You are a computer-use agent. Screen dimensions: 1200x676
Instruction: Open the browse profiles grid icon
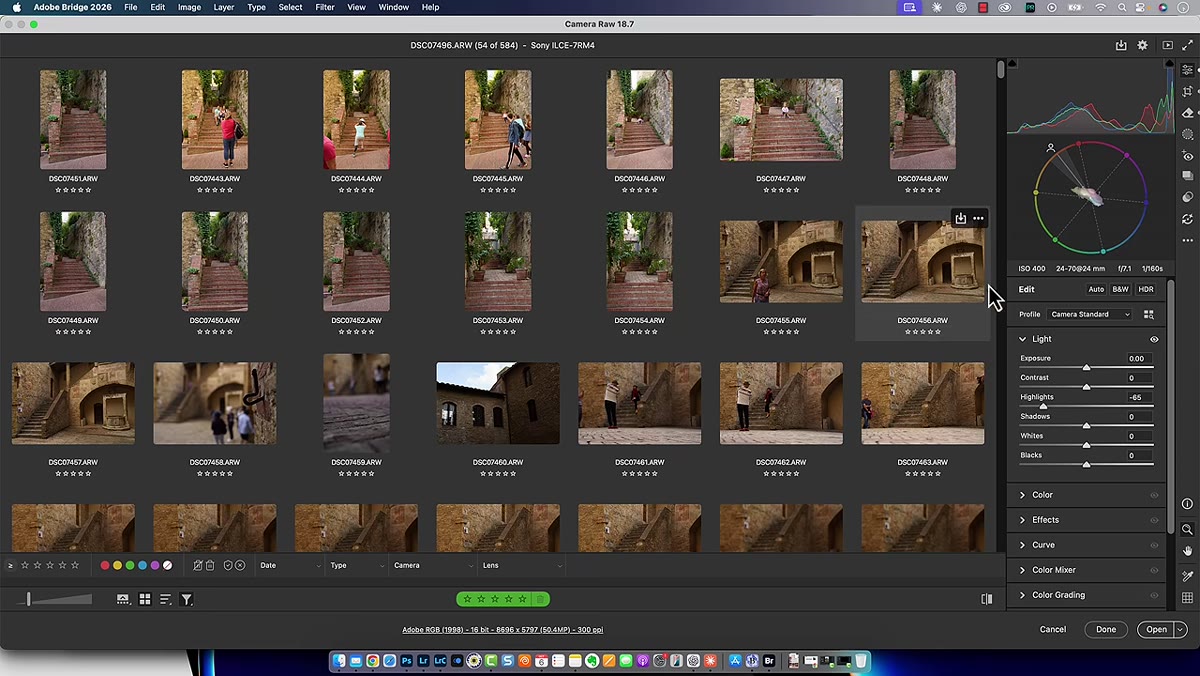[x=1148, y=314]
